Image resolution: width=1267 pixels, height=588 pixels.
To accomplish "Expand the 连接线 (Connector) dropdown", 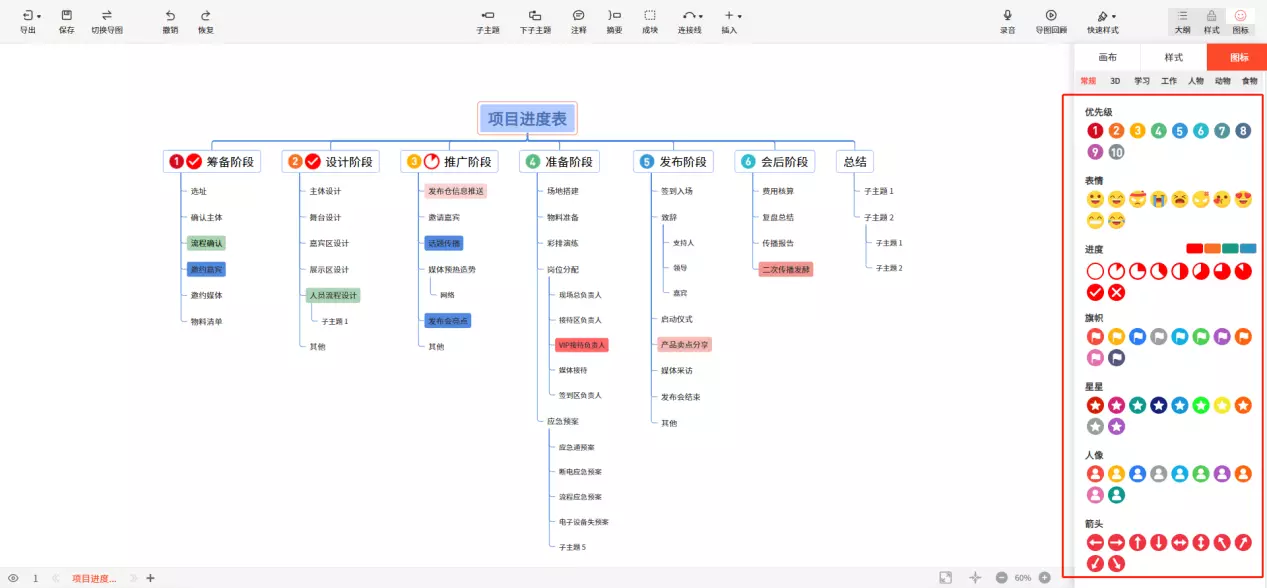I will [690, 21].
